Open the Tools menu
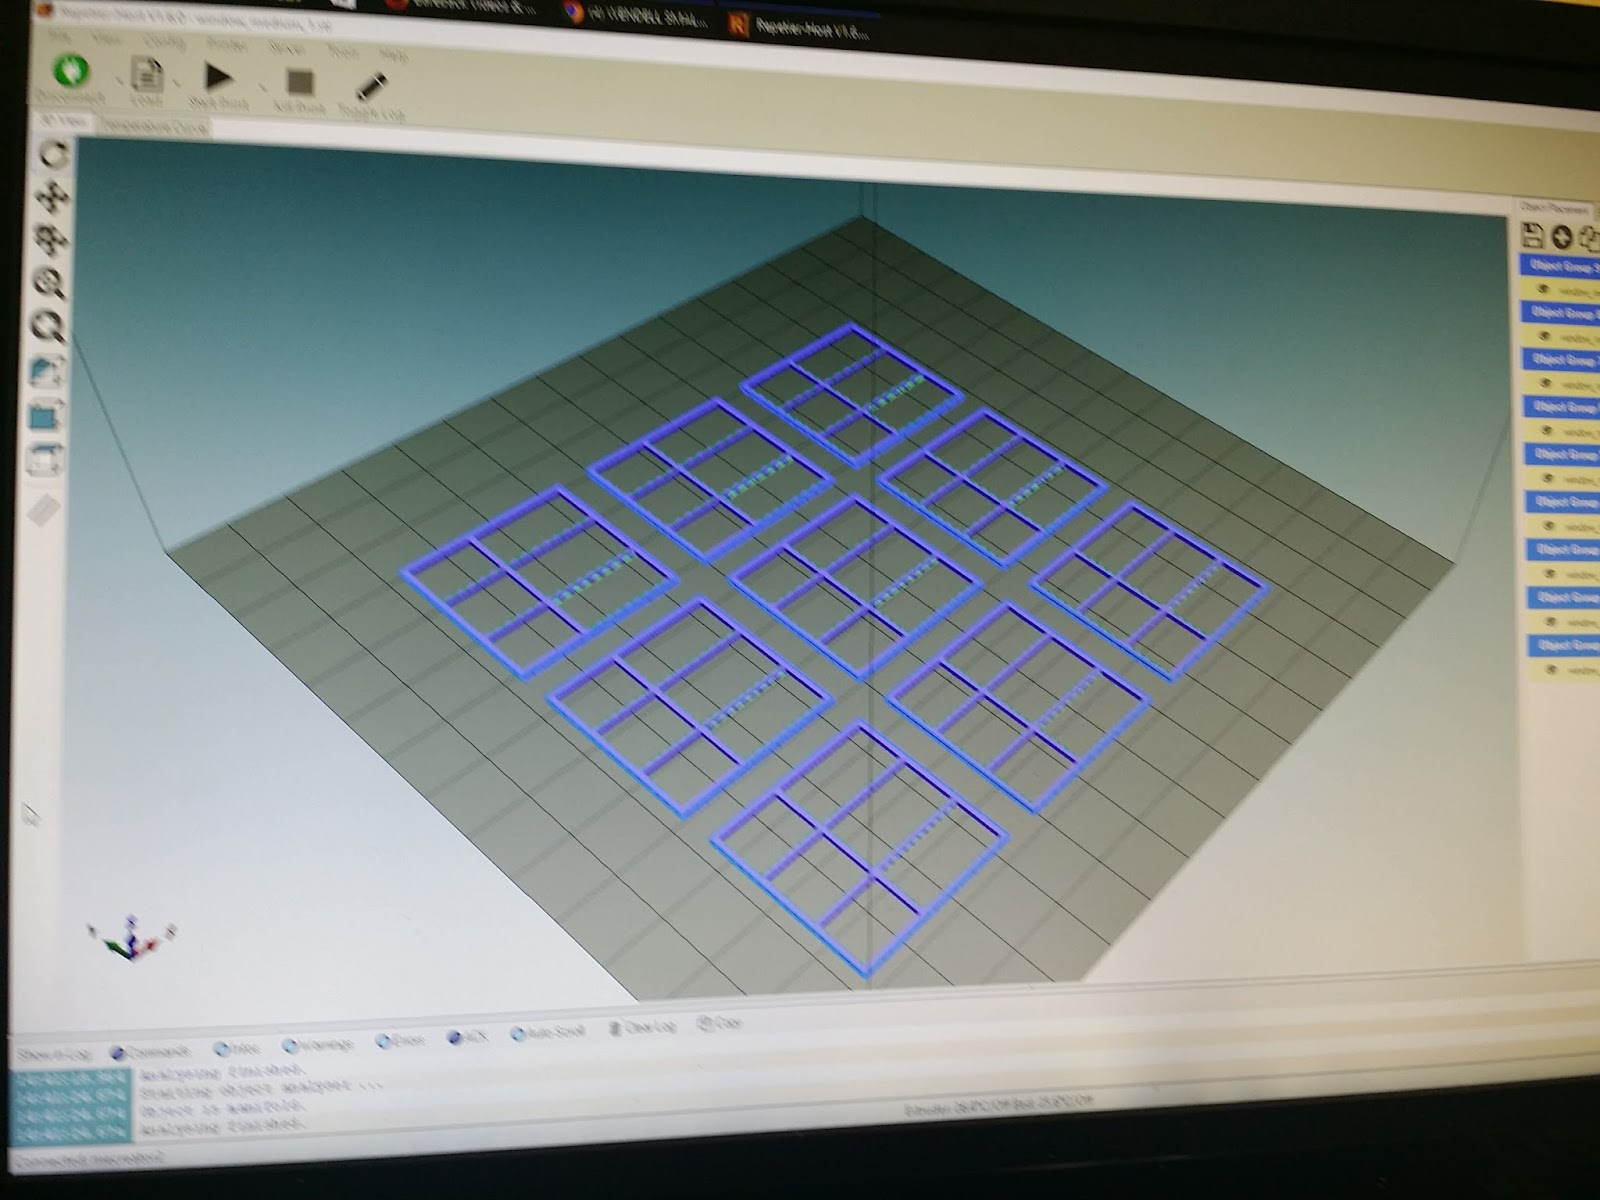Screen dimensions: 1600x1200 click(343, 51)
